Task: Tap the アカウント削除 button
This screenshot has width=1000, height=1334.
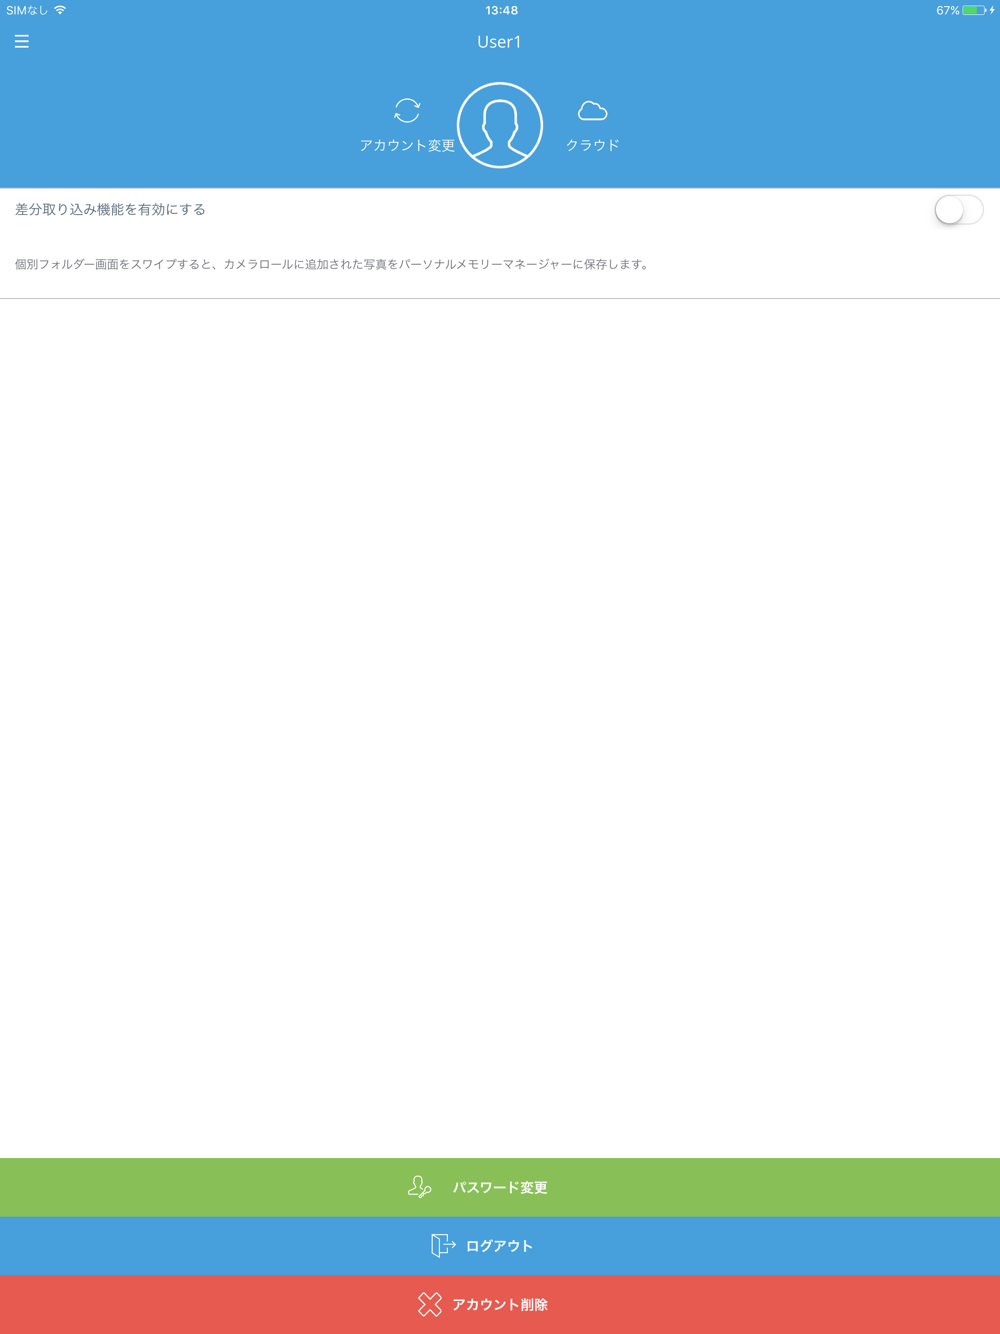Action: (500, 1305)
